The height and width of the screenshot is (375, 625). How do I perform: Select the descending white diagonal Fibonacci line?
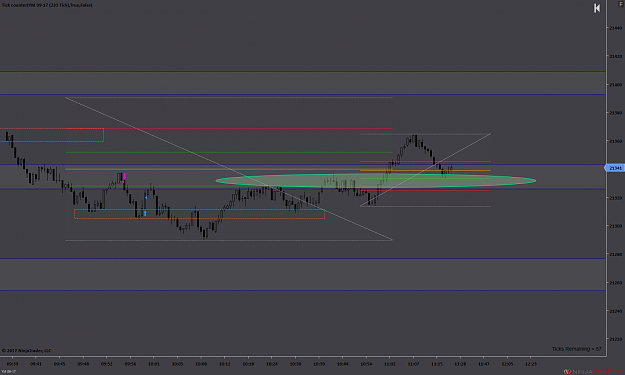click(x=229, y=169)
